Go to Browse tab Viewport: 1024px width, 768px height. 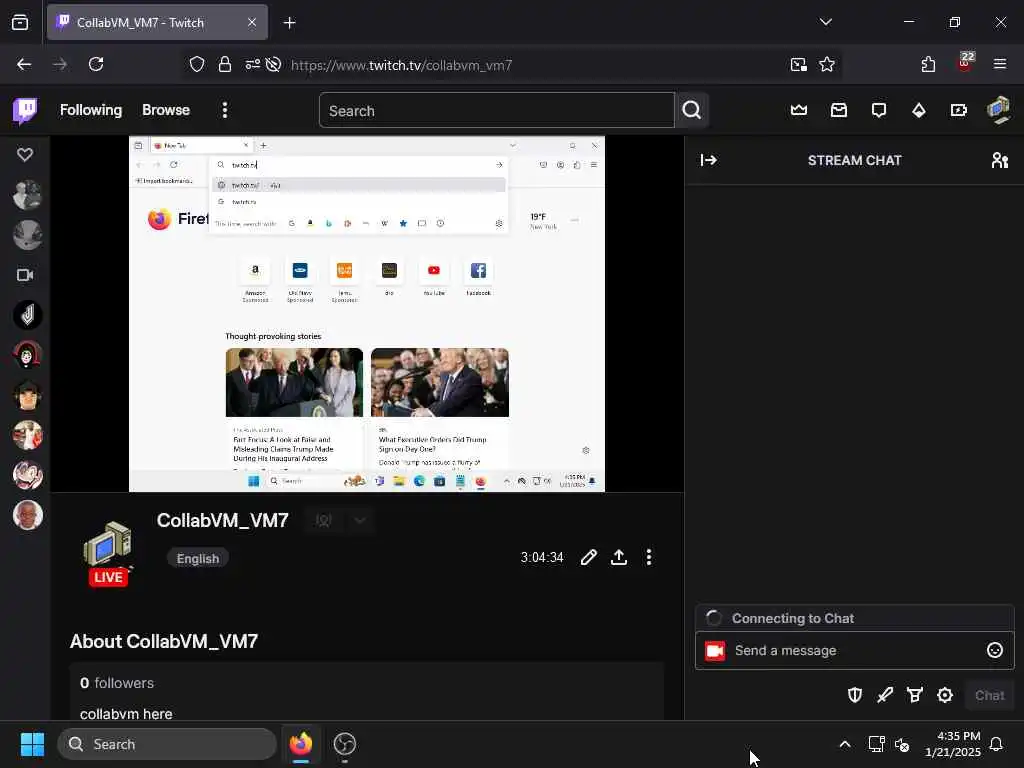tap(166, 110)
